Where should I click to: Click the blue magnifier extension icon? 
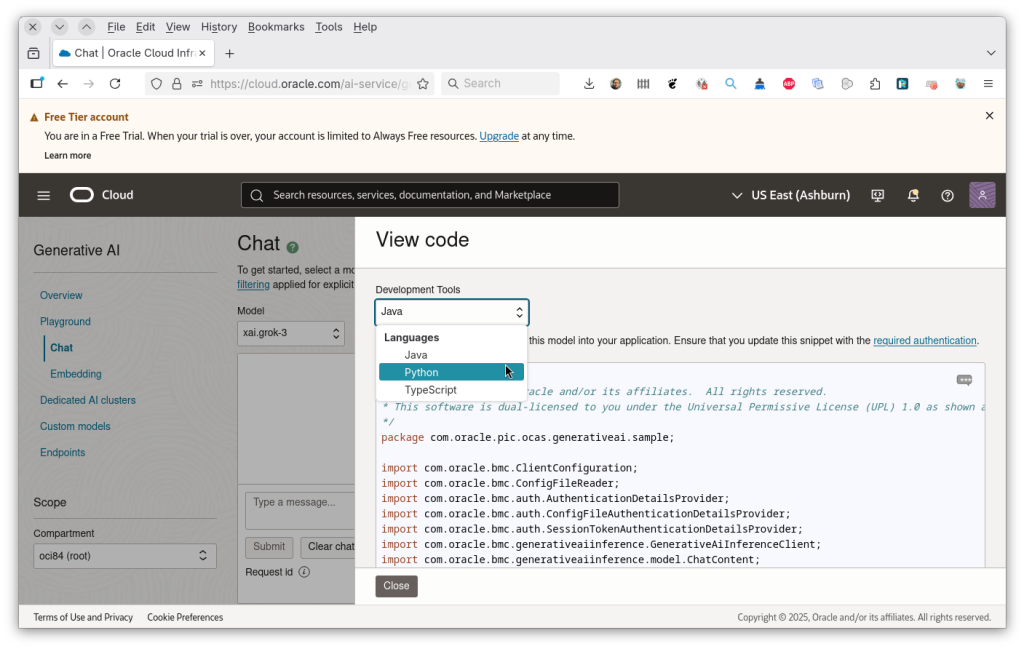tap(731, 84)
